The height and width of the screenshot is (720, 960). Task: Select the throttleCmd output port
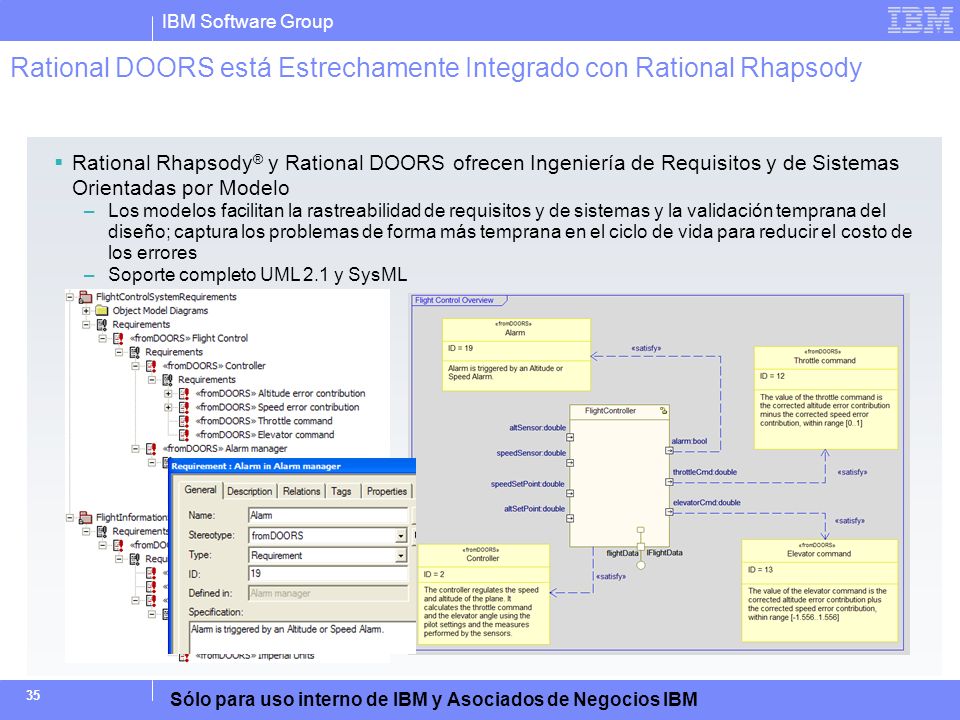669,482
